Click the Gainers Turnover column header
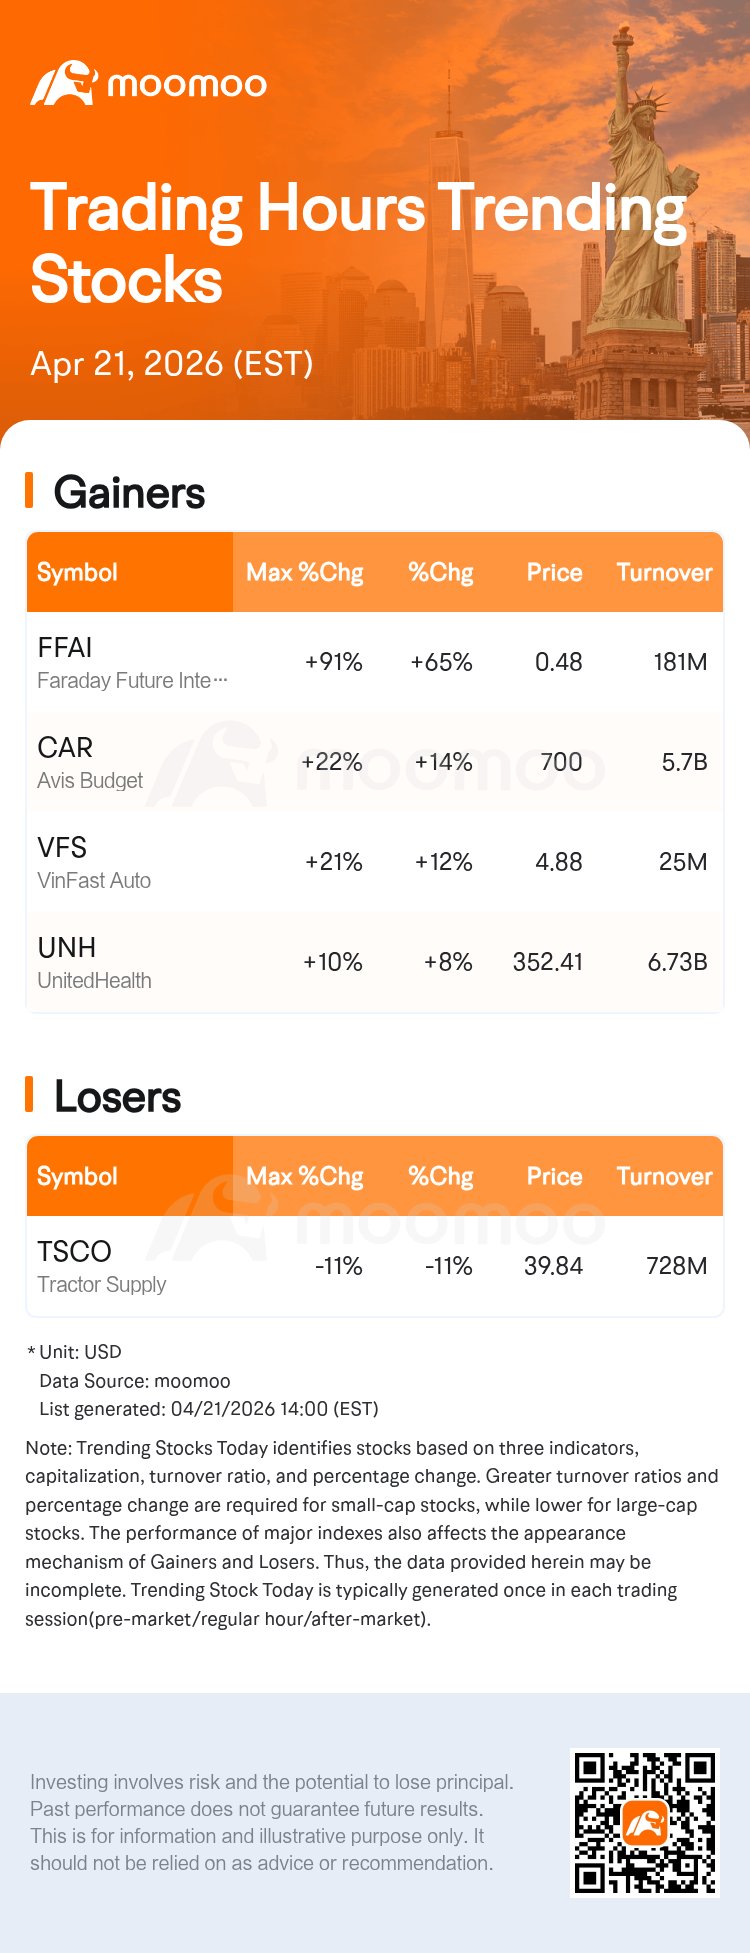This screenshot has width=750, height=1953. pyautogui.click(x=664, y=573)
